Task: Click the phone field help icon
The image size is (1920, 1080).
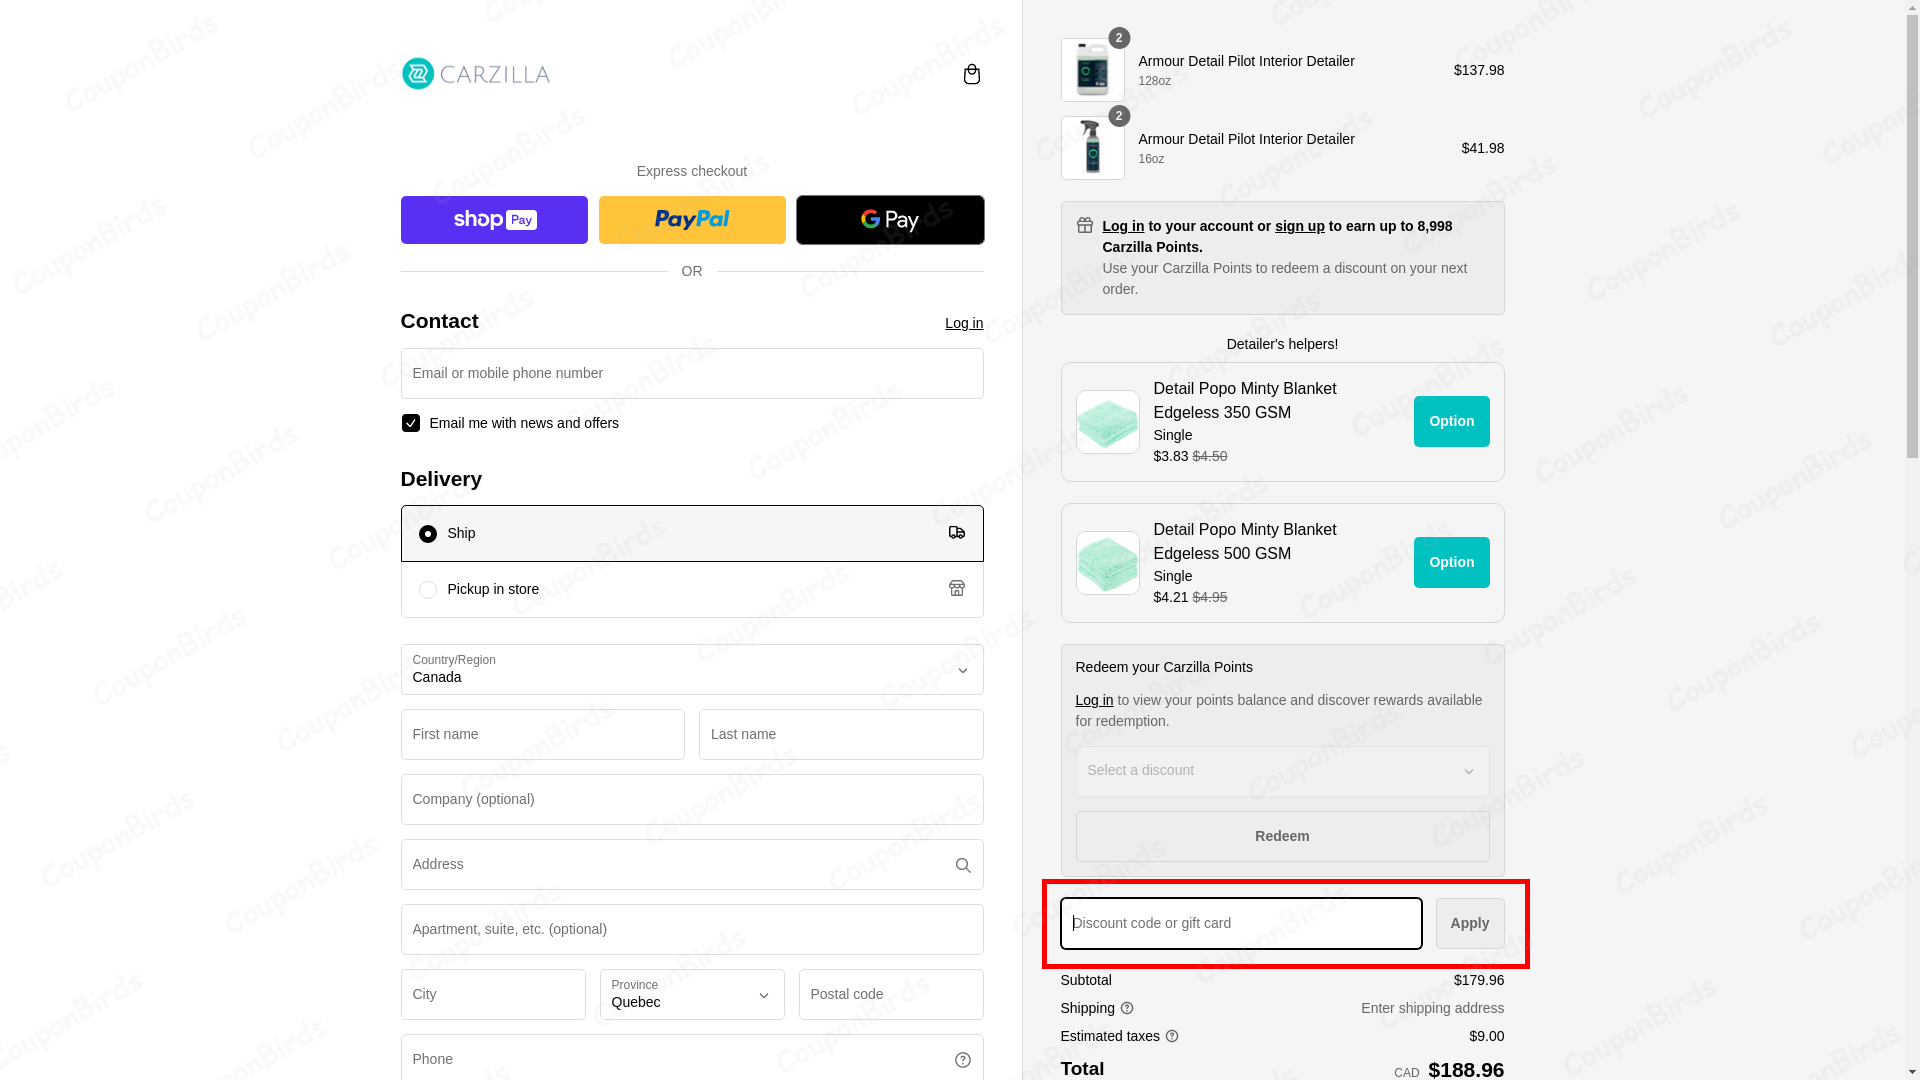Action: click(x=962, y=1060)
